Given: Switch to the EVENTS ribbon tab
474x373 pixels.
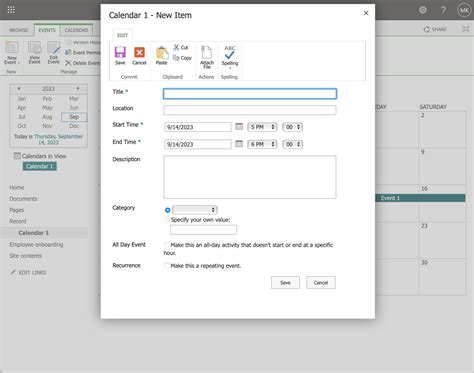Looking at the screenshot, I should tap(47, 30).
